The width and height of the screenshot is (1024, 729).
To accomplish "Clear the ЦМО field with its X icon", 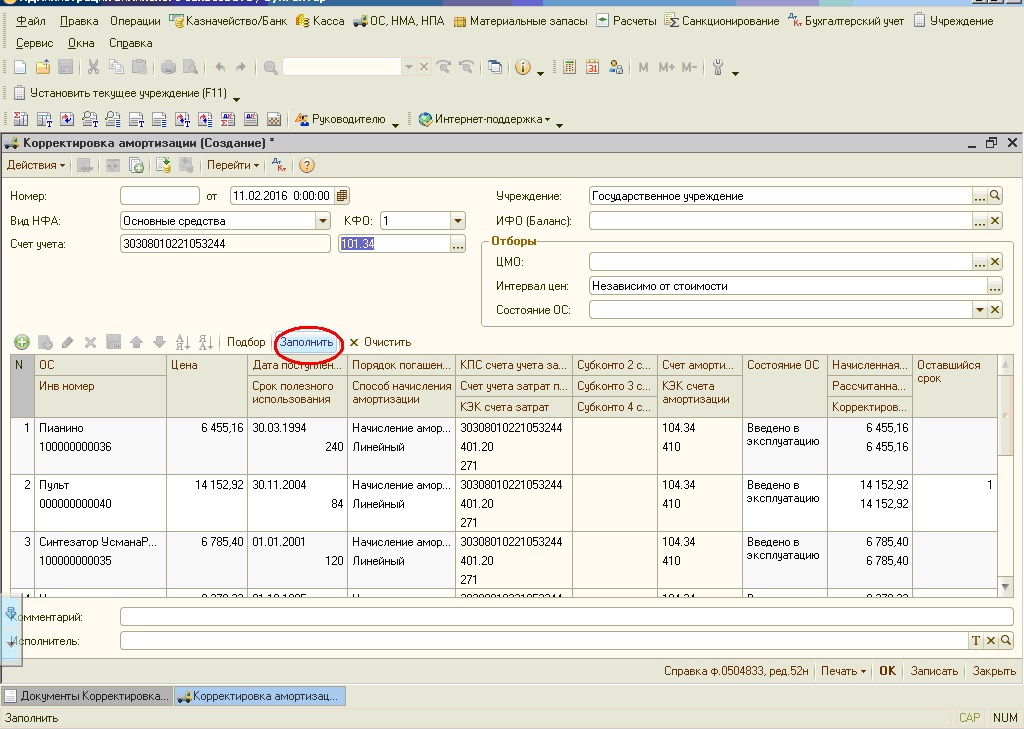I will (995, 262).
